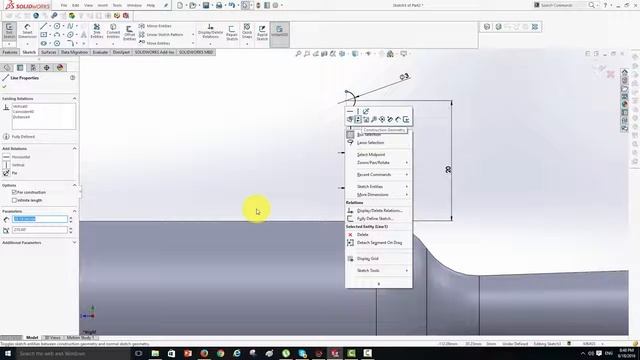Expand the Recent Commands submenu
640x360 pixels.
coord(378,174)
